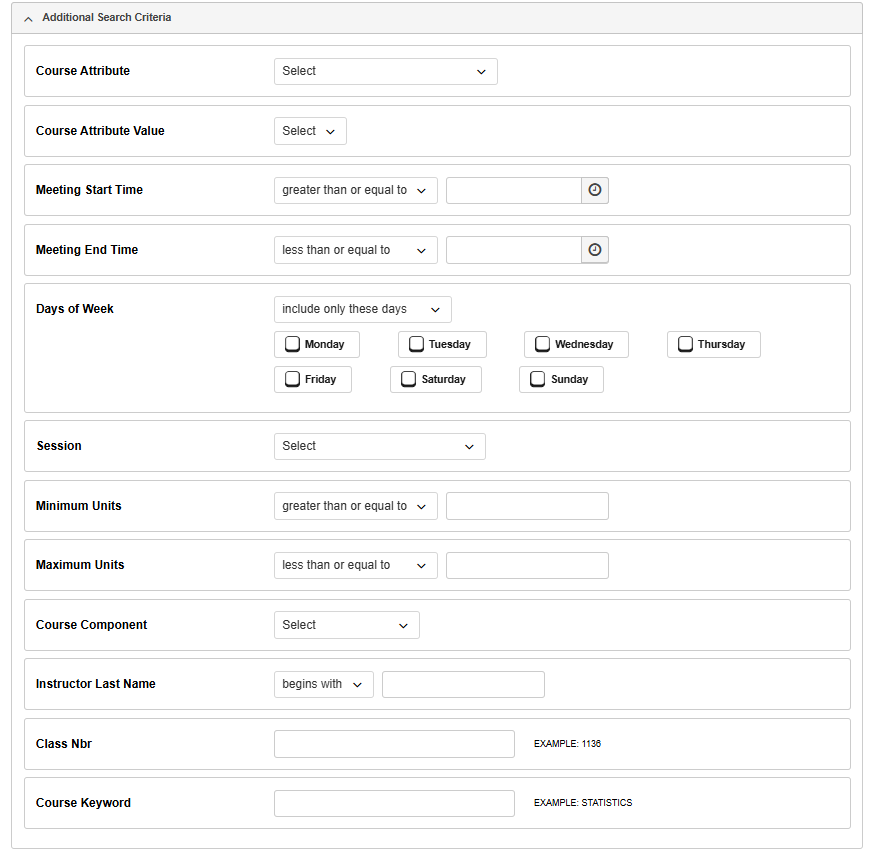The image size is (873, 851).
Task: Select the Thursday checkbox
Action: (x=685, y=344)
